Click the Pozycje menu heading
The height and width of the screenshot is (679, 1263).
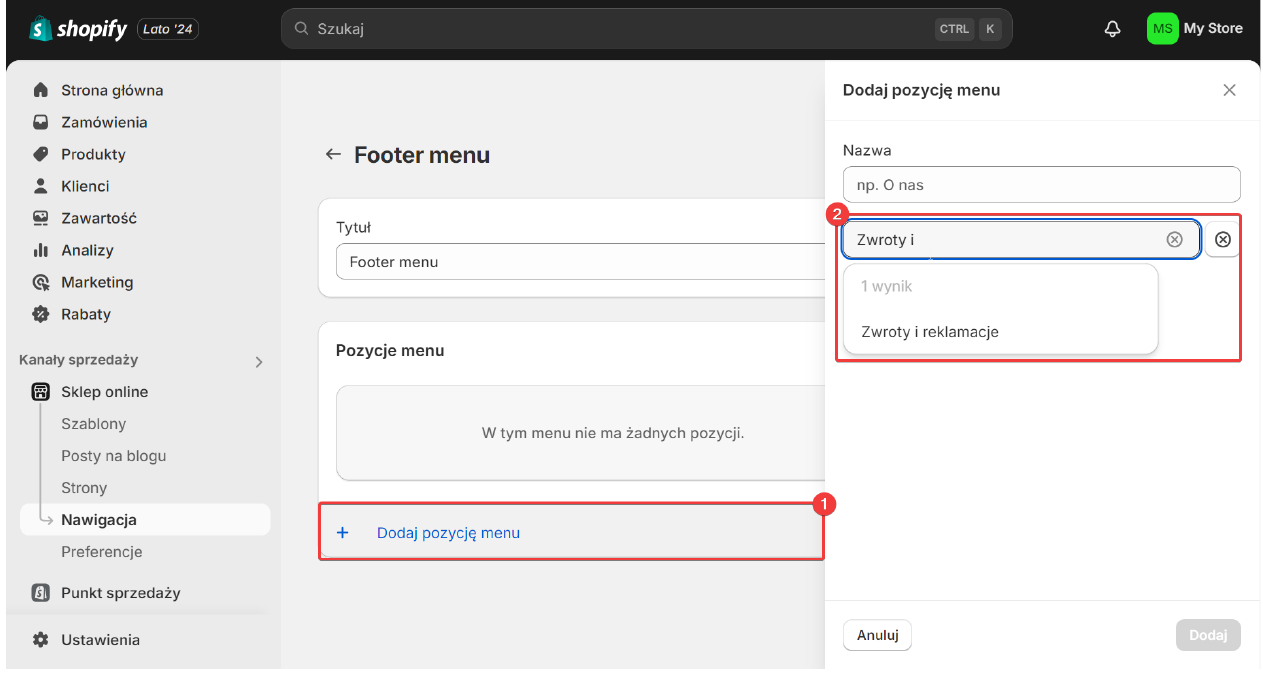(x=390, y=351)
